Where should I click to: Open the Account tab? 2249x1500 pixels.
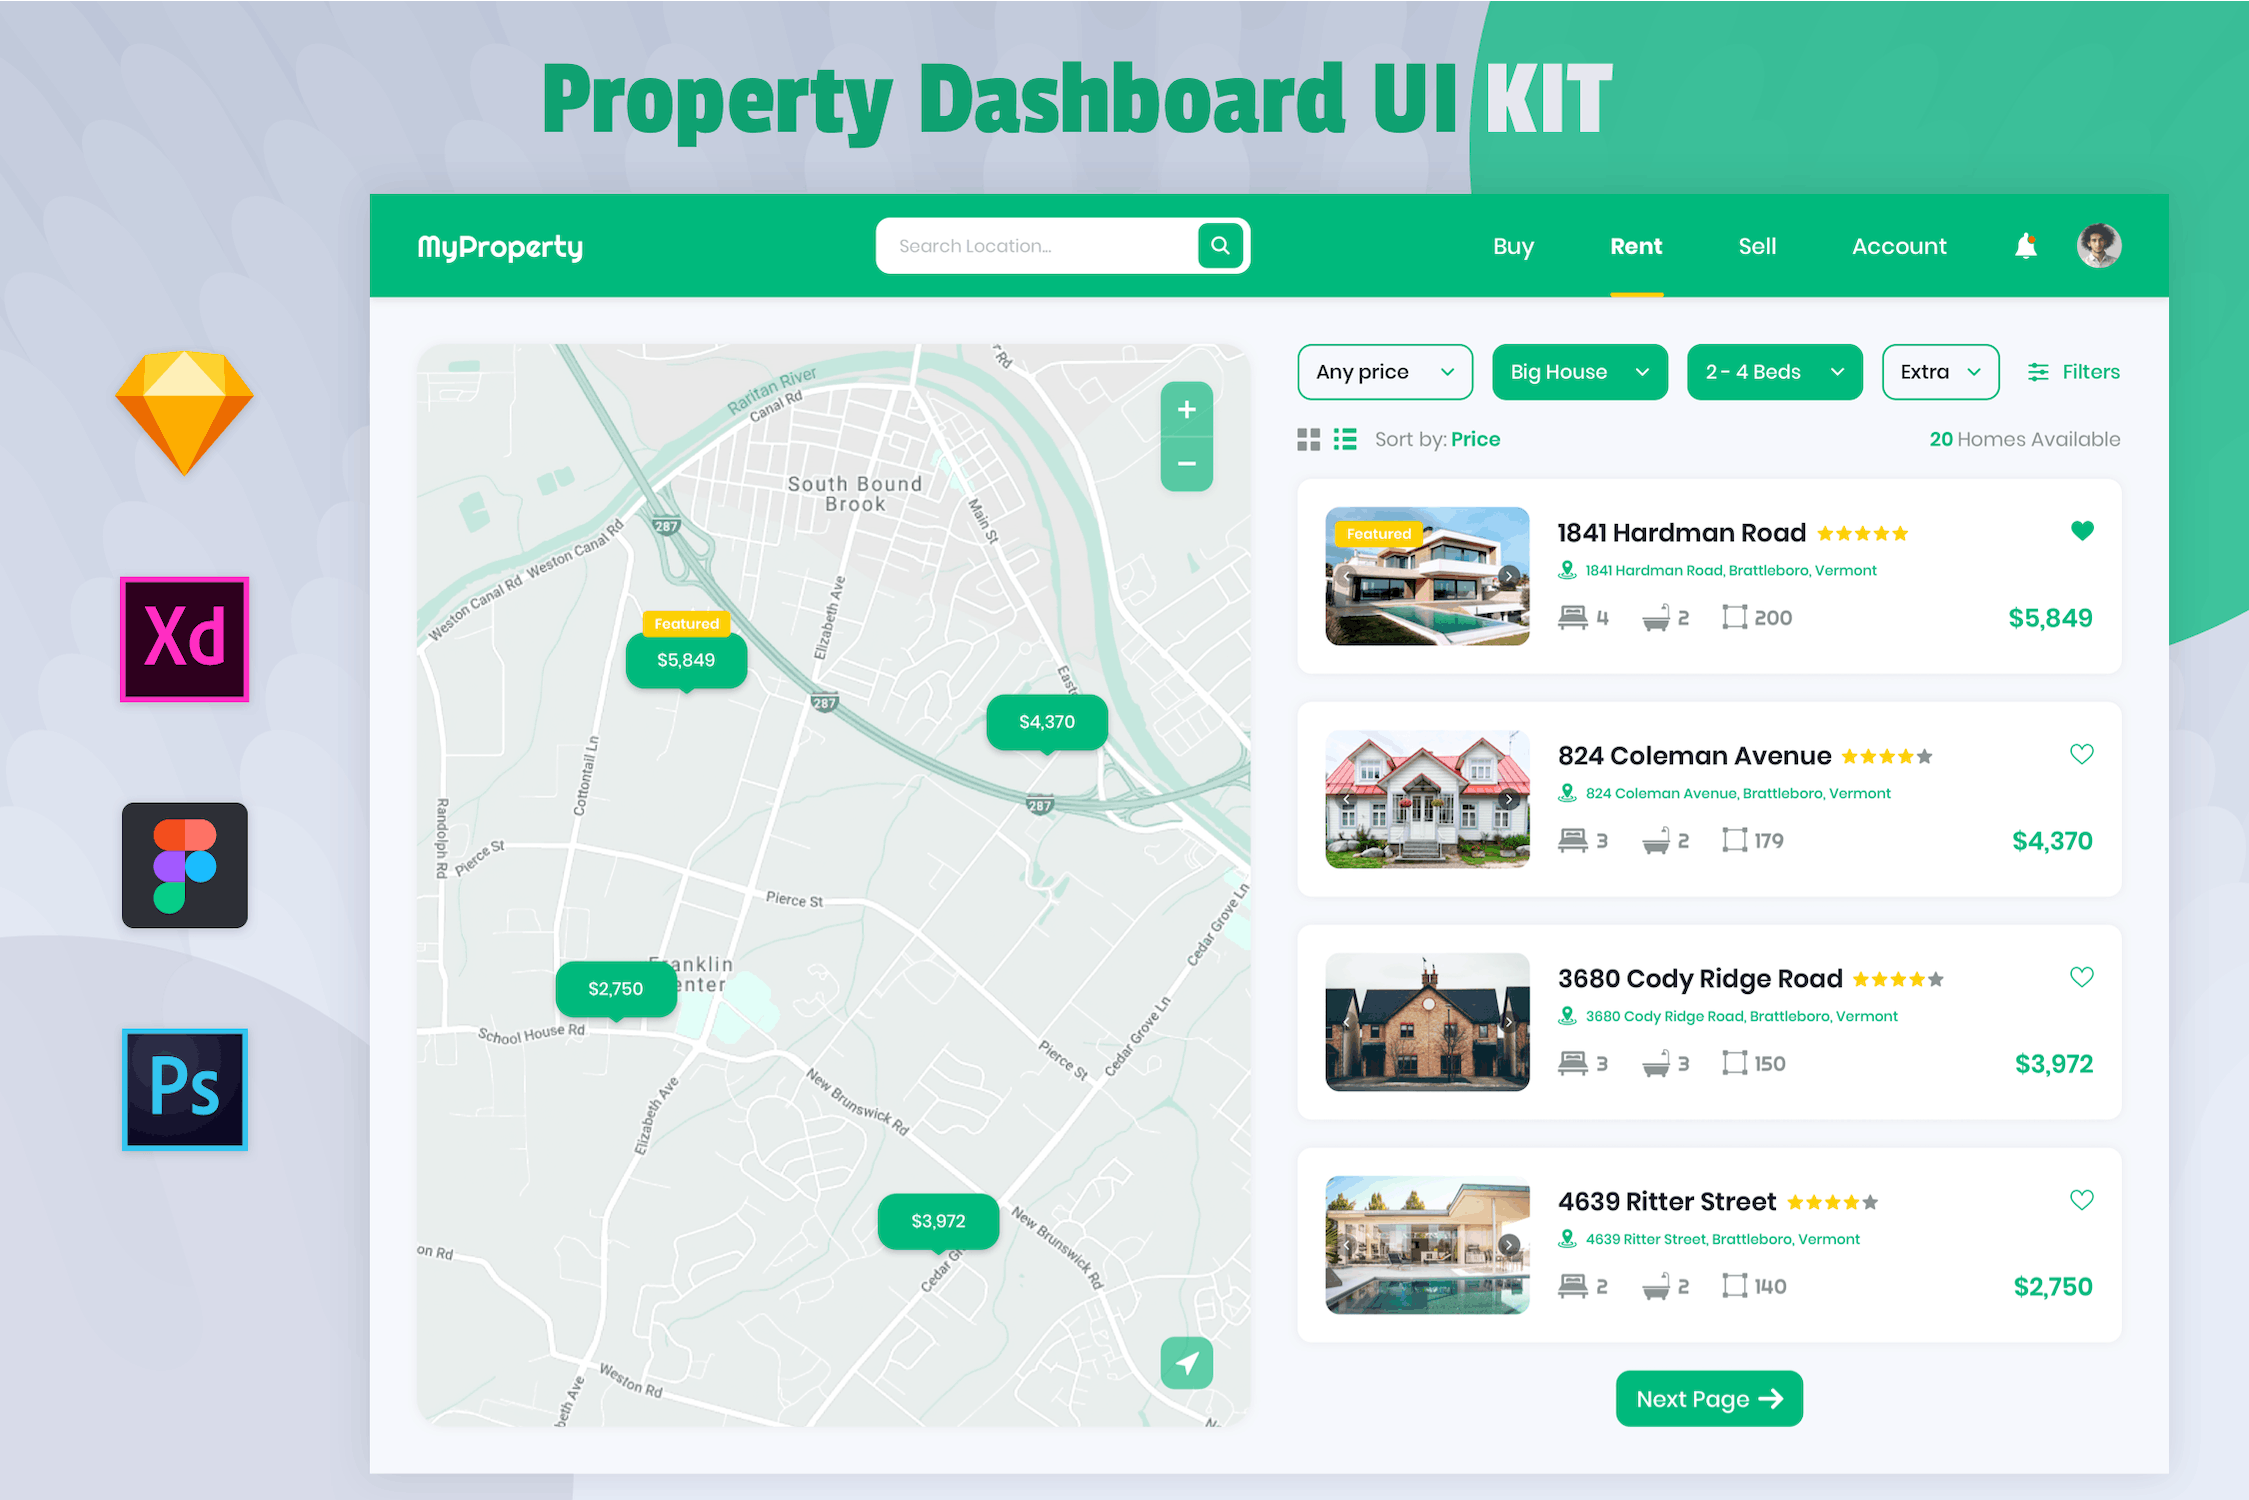tap(1899, 246)
